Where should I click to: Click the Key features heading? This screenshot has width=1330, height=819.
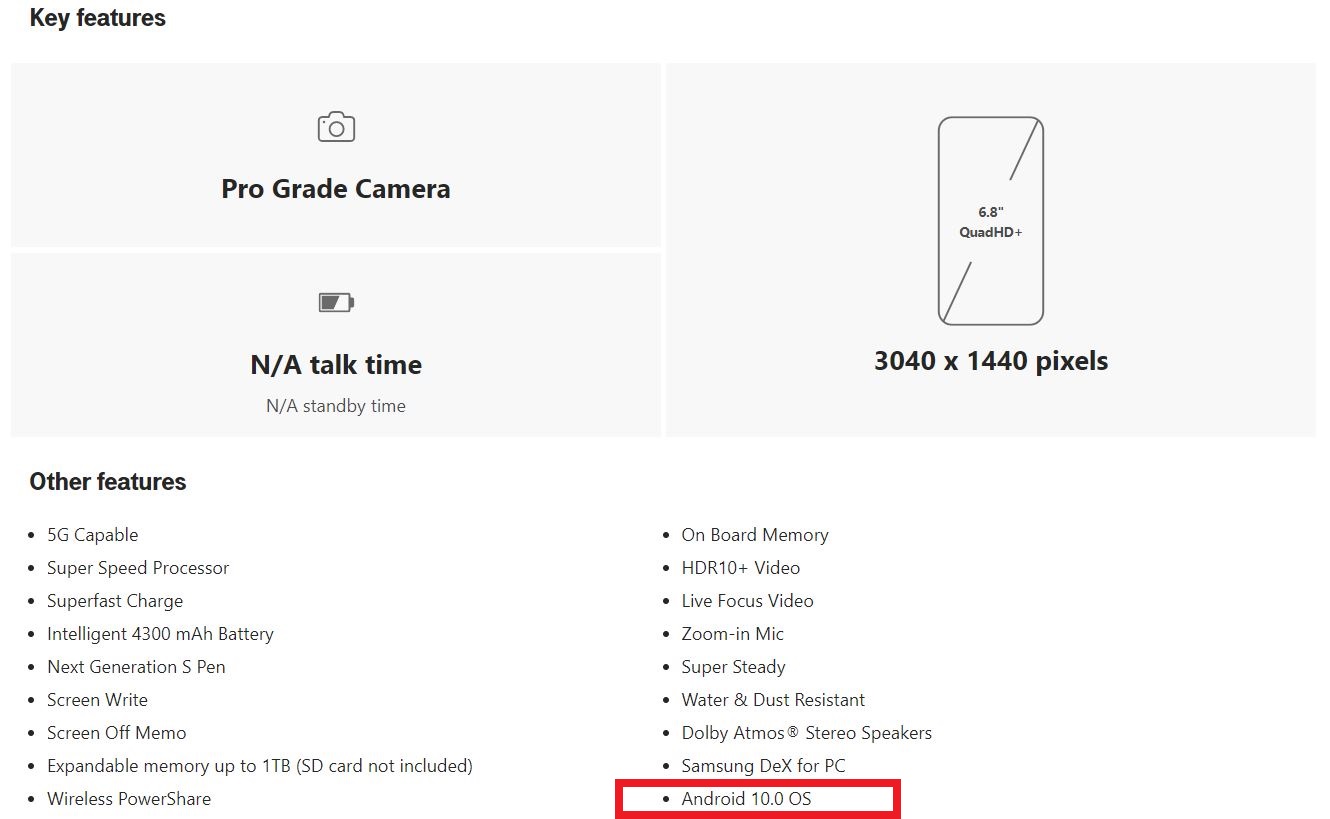click(98, 18)
